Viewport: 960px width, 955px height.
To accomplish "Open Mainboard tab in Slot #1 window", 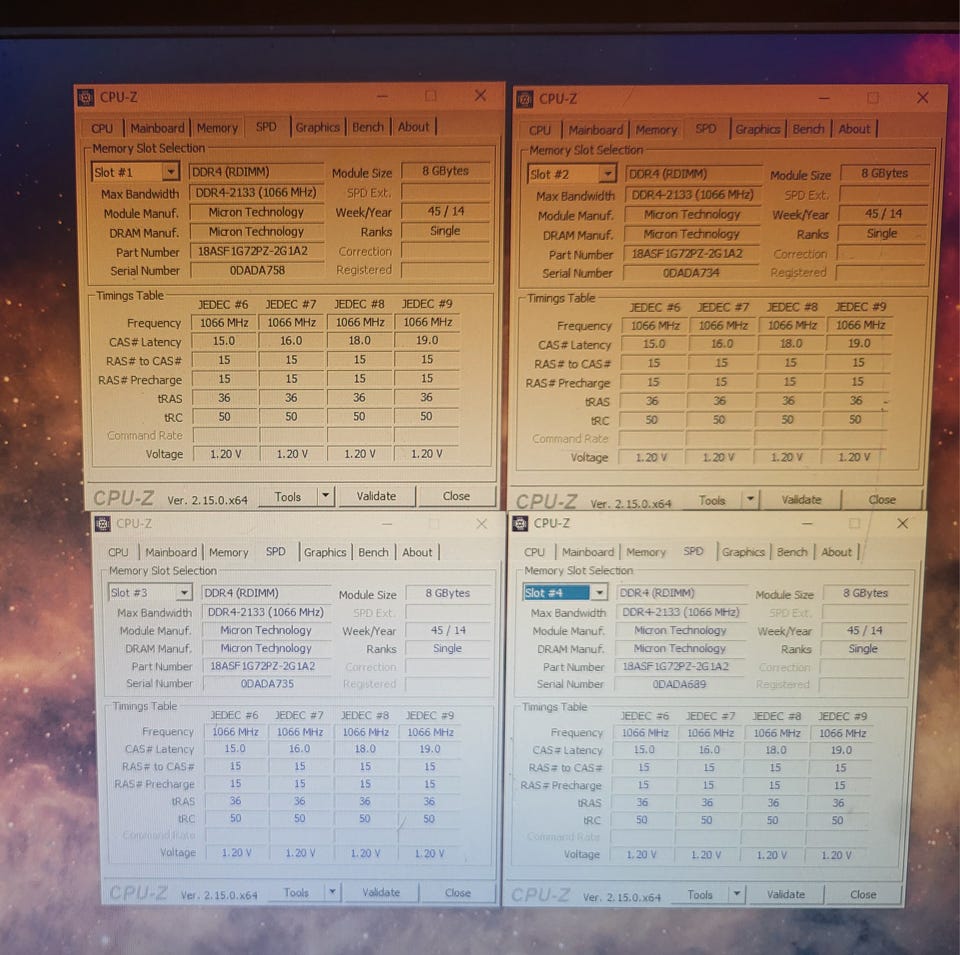I will [157, 128].
